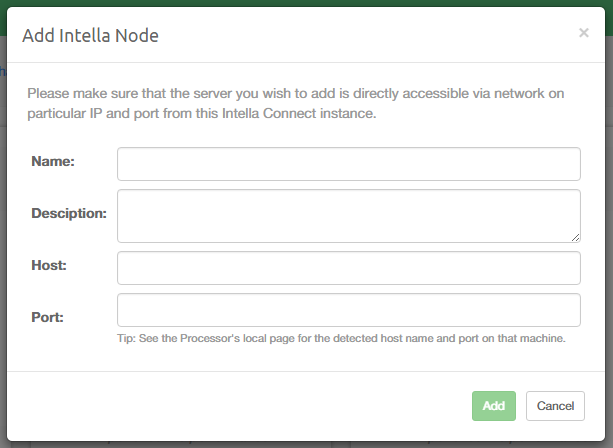
Task: Click the "Name:" label
Action: (53, 161)
